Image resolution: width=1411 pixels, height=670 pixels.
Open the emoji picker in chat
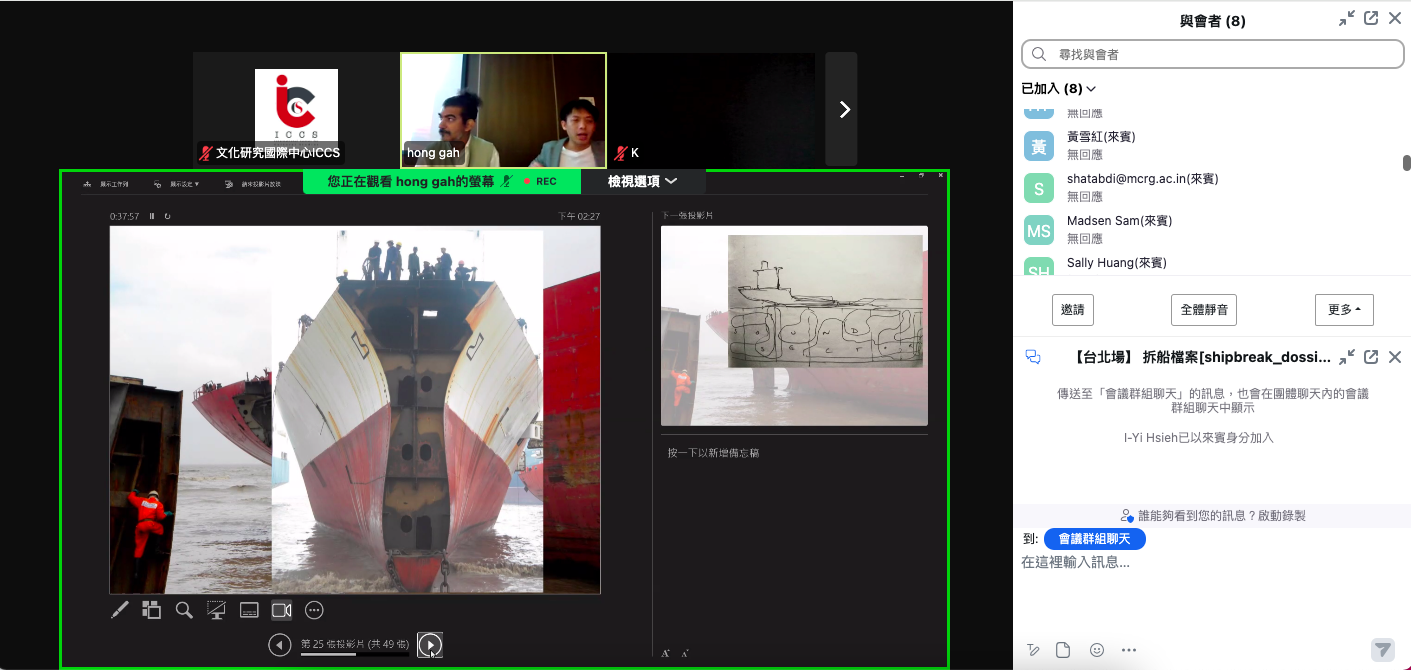click(1097, 650)
